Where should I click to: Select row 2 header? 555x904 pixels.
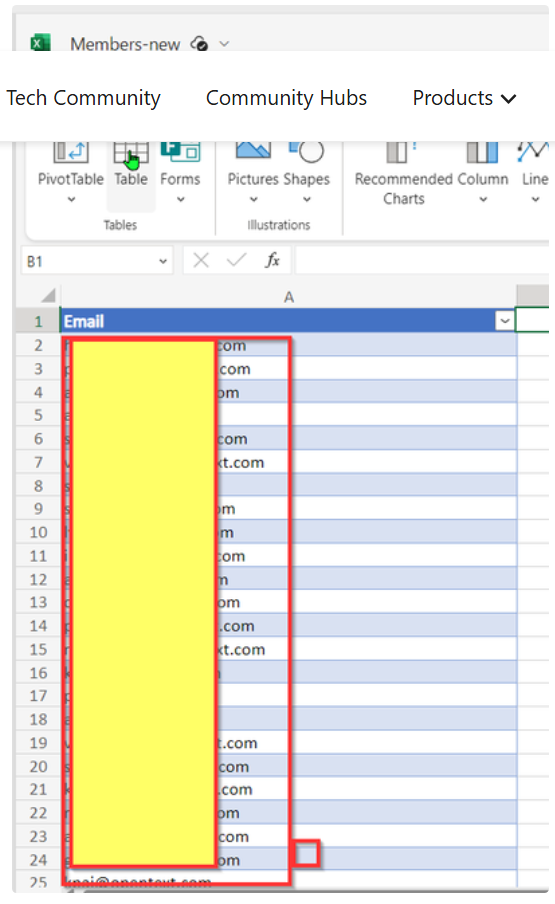point(38,345)
